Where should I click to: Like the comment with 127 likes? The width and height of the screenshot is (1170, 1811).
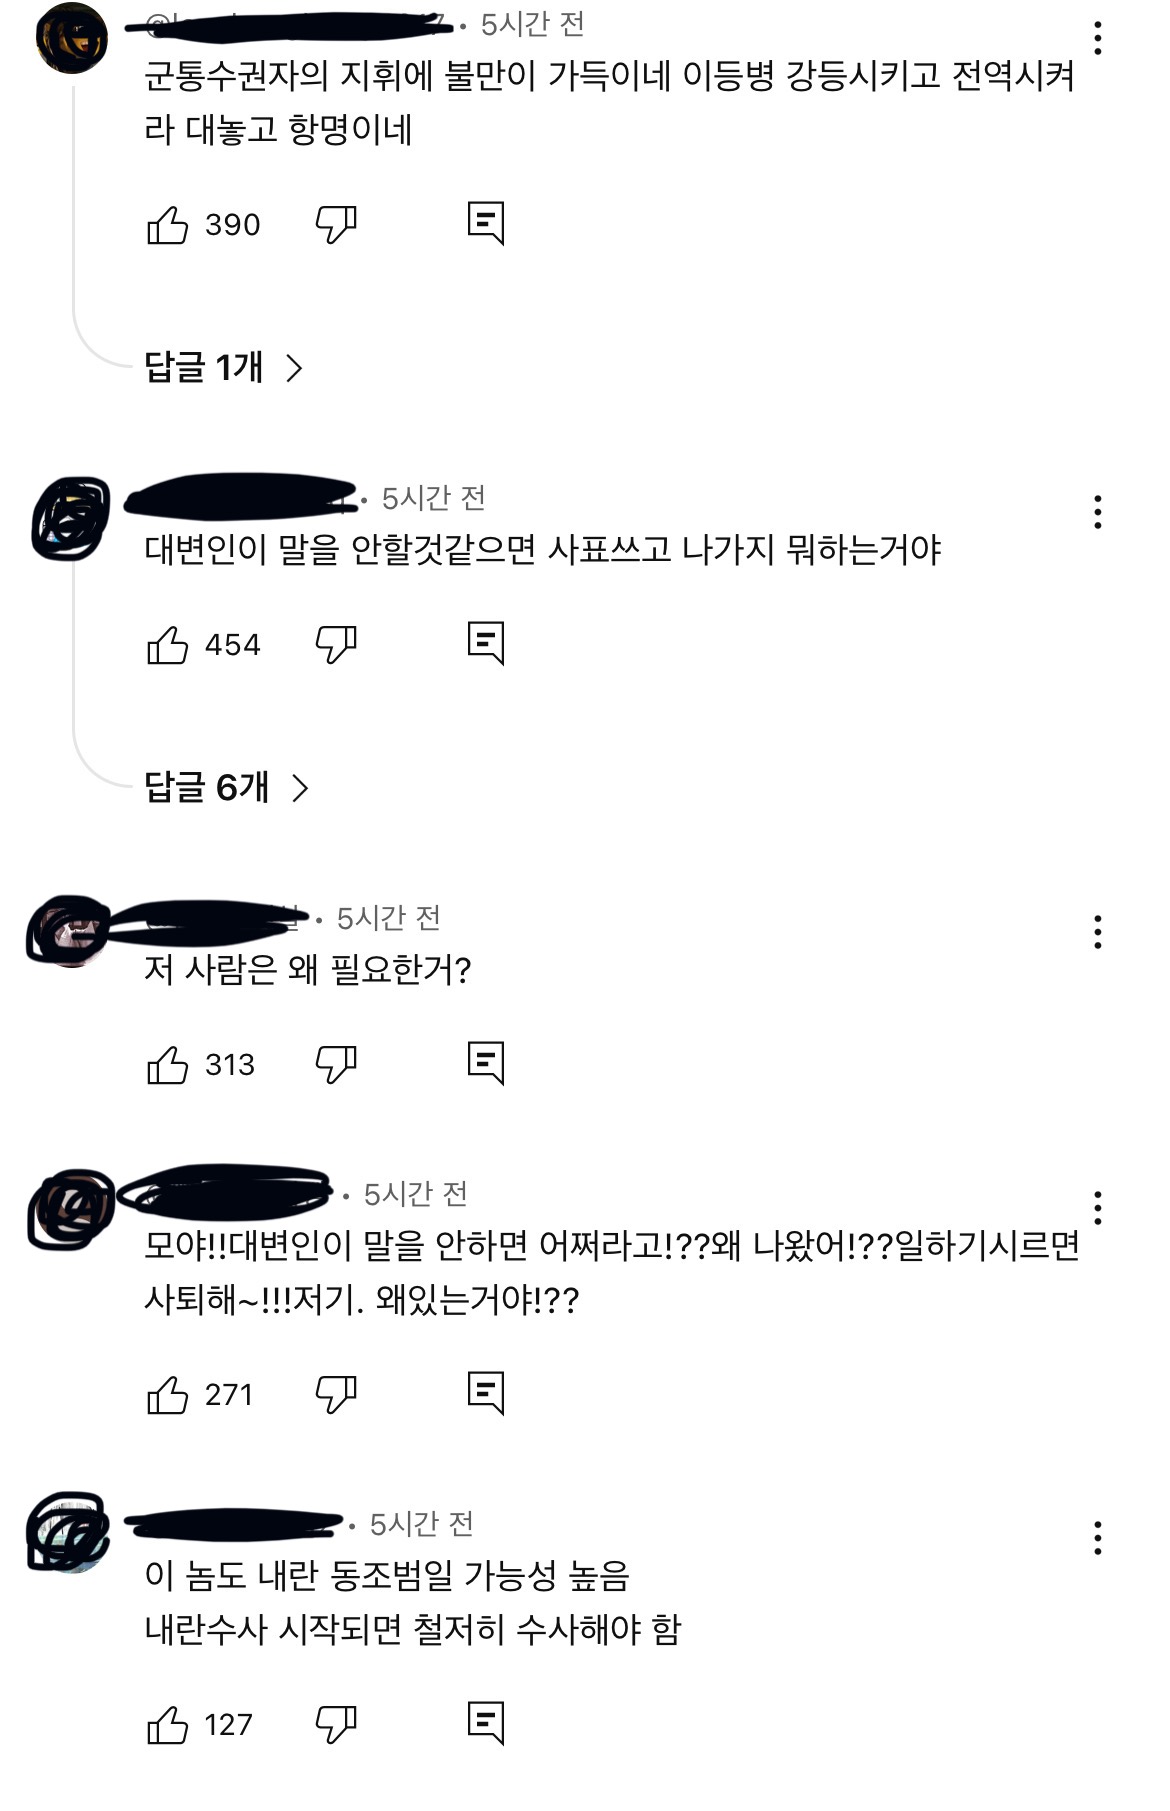(x=167, y=1725)
